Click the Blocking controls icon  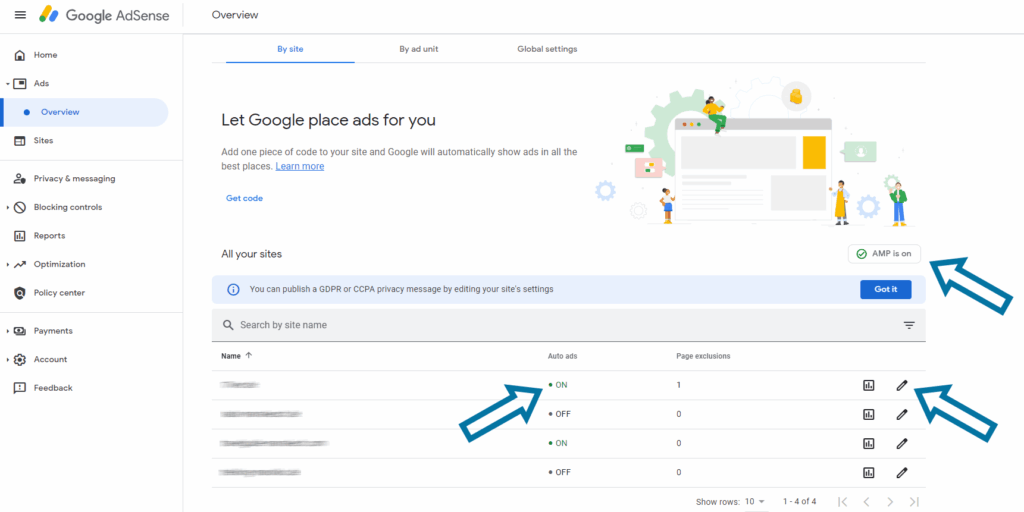[x=20, y=207]
